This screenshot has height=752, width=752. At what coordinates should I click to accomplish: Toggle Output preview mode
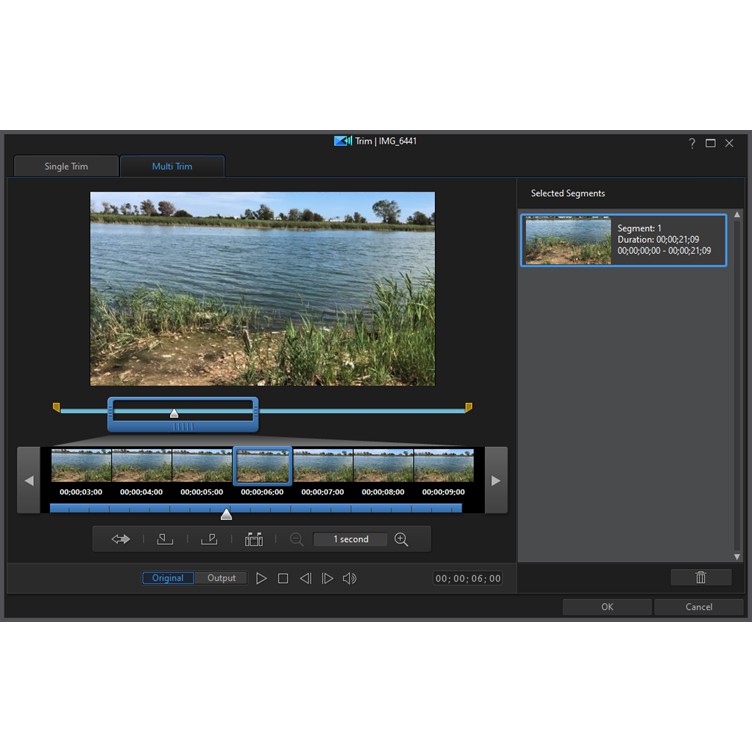[221, 578]
